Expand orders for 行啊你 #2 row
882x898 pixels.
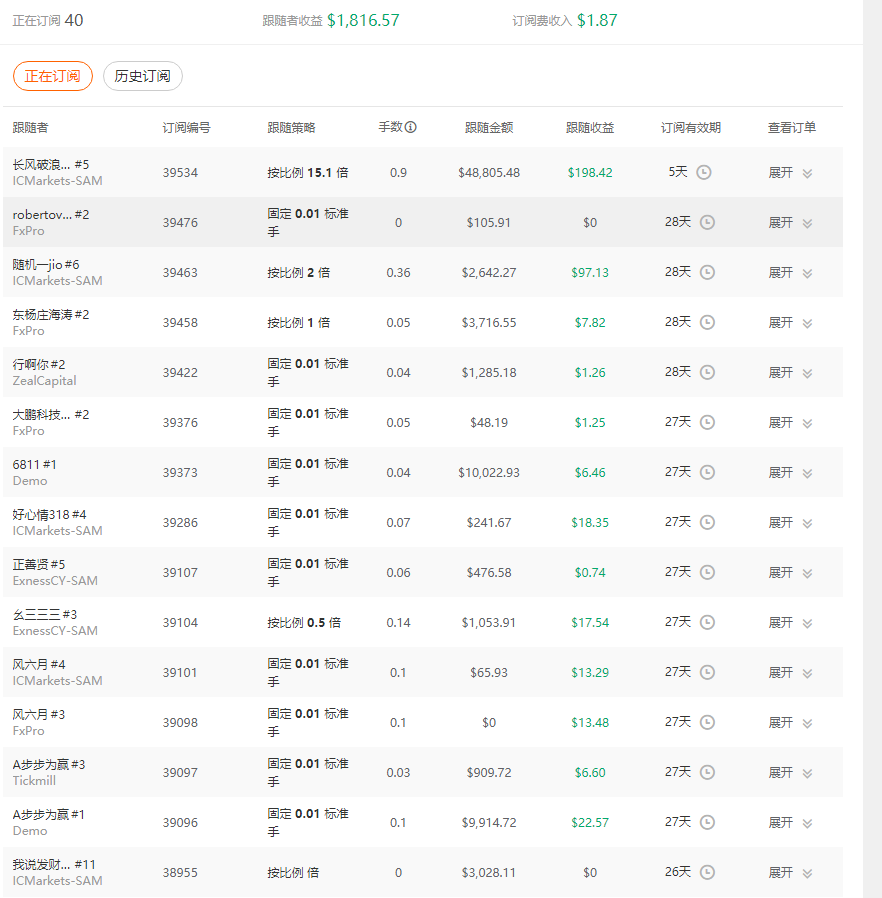pyautogui.click(x=790, y=373)
